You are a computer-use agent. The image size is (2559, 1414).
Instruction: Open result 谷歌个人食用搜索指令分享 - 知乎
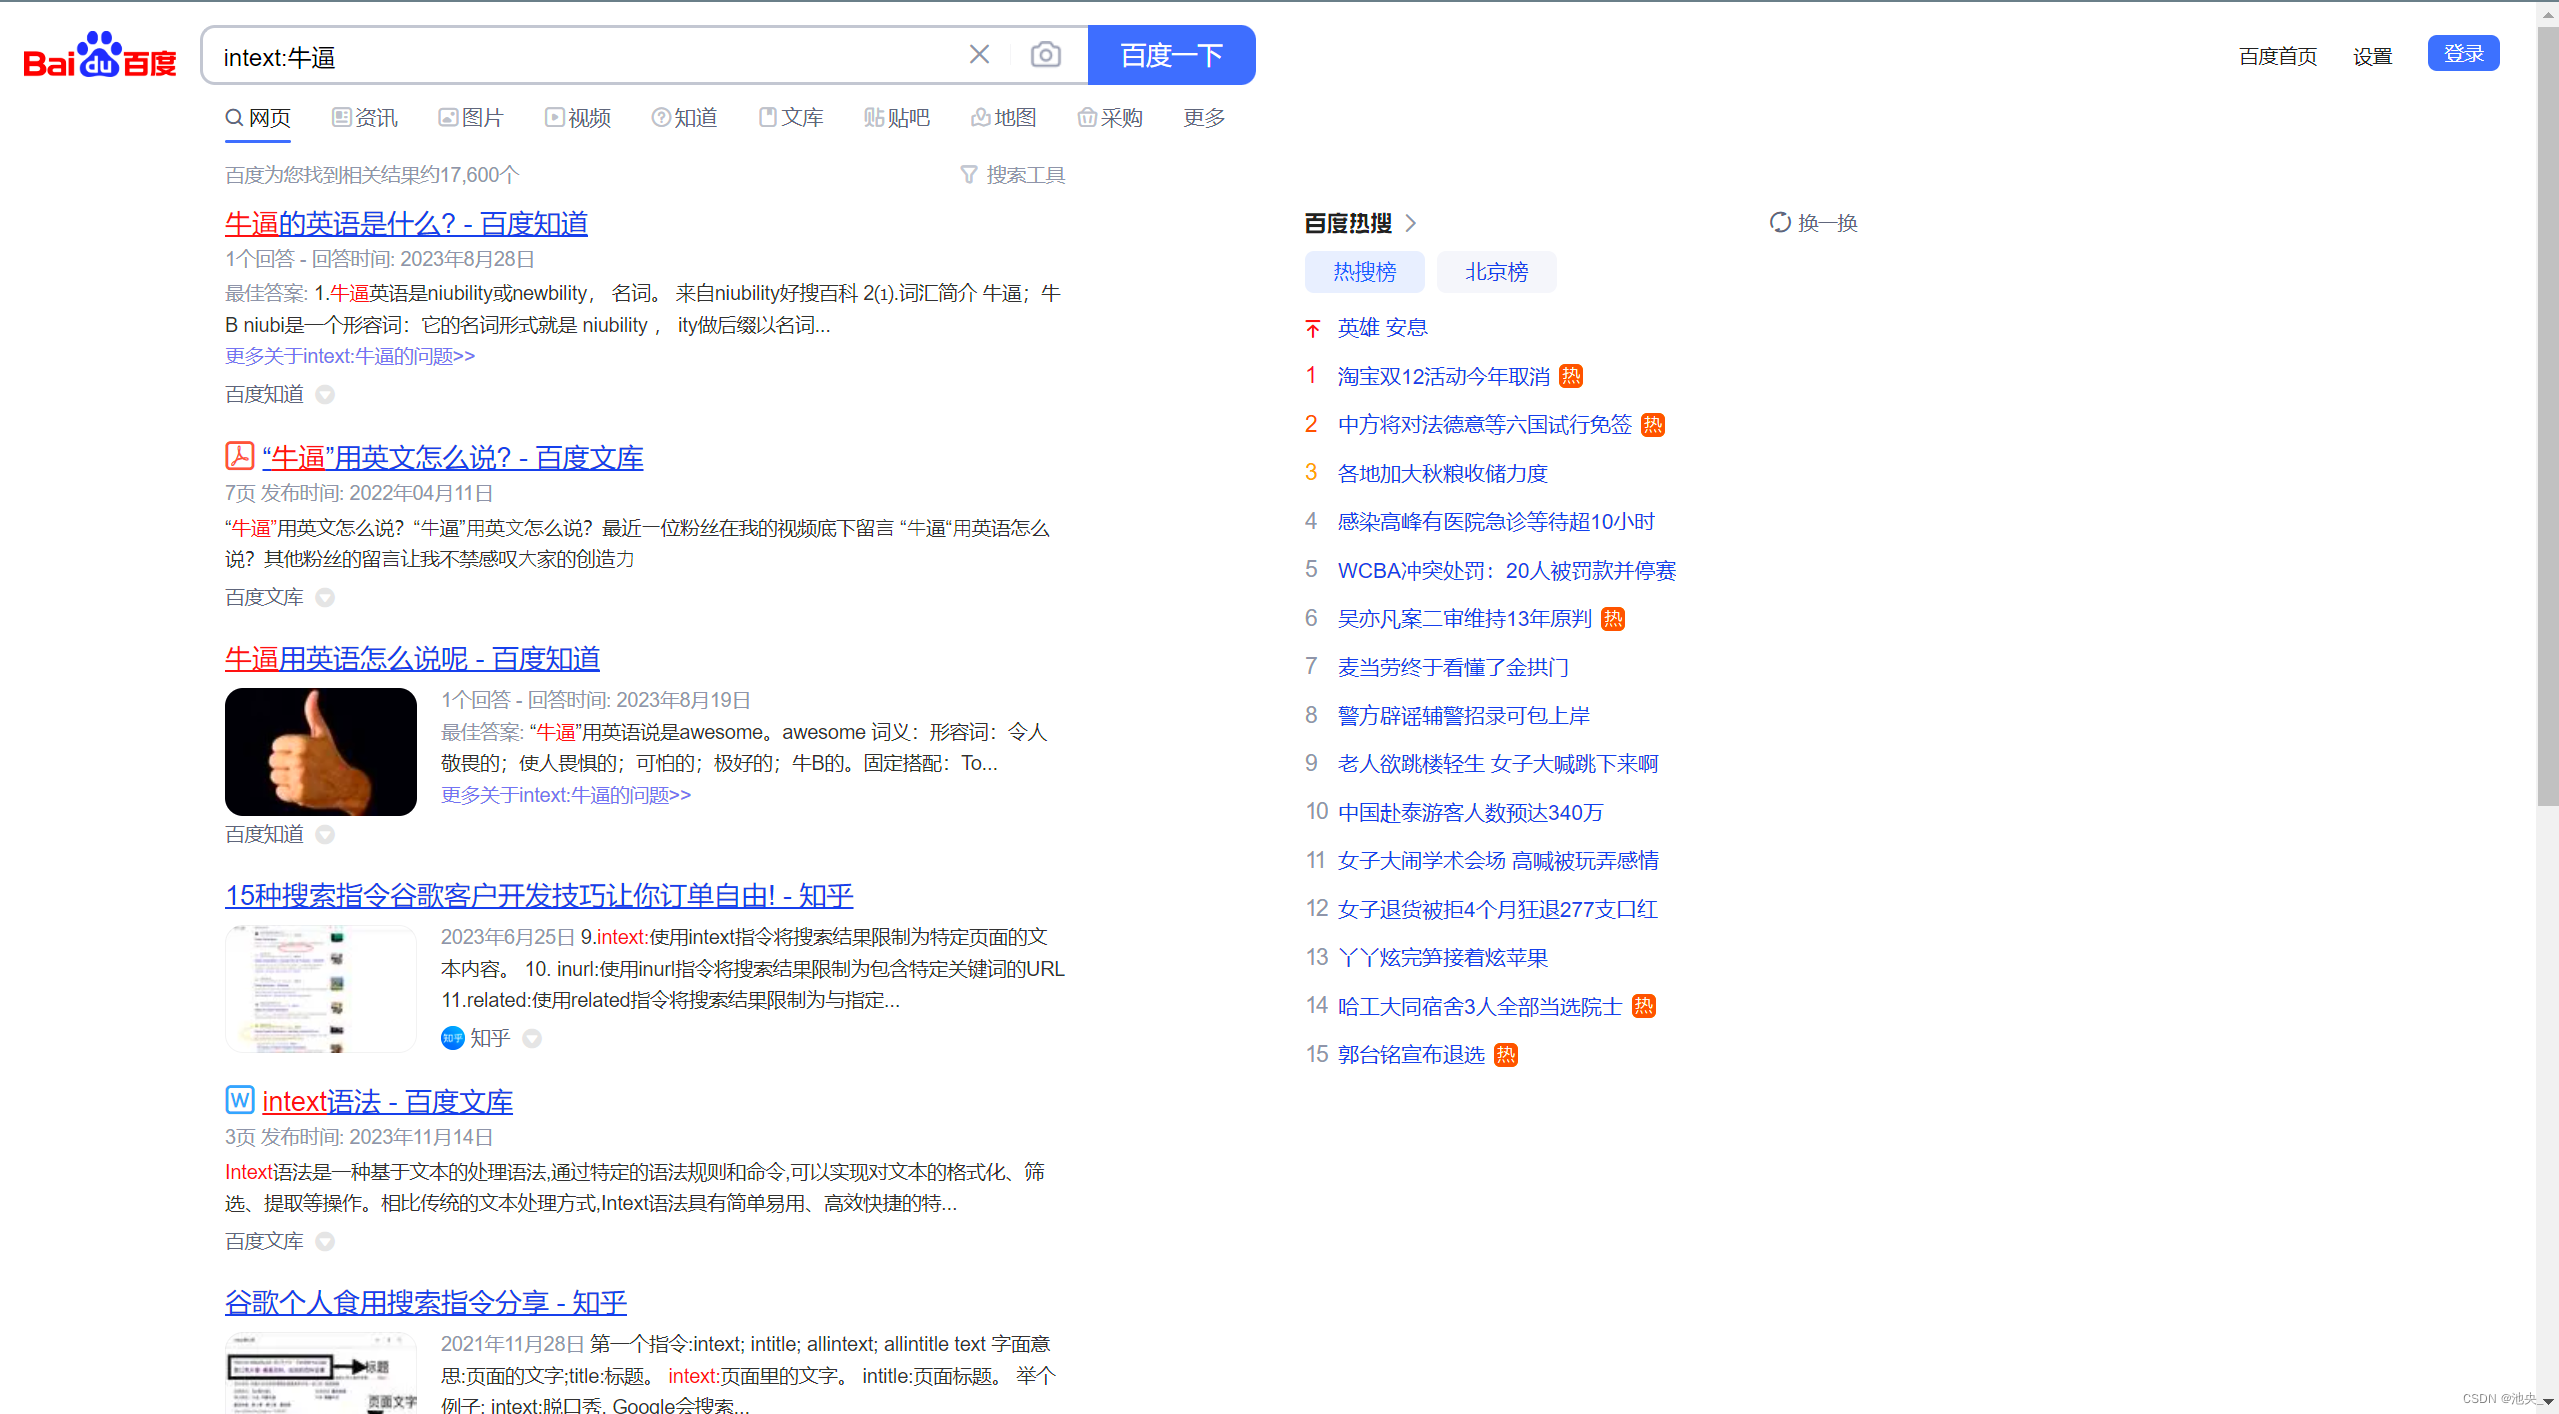click(426, 1303)
